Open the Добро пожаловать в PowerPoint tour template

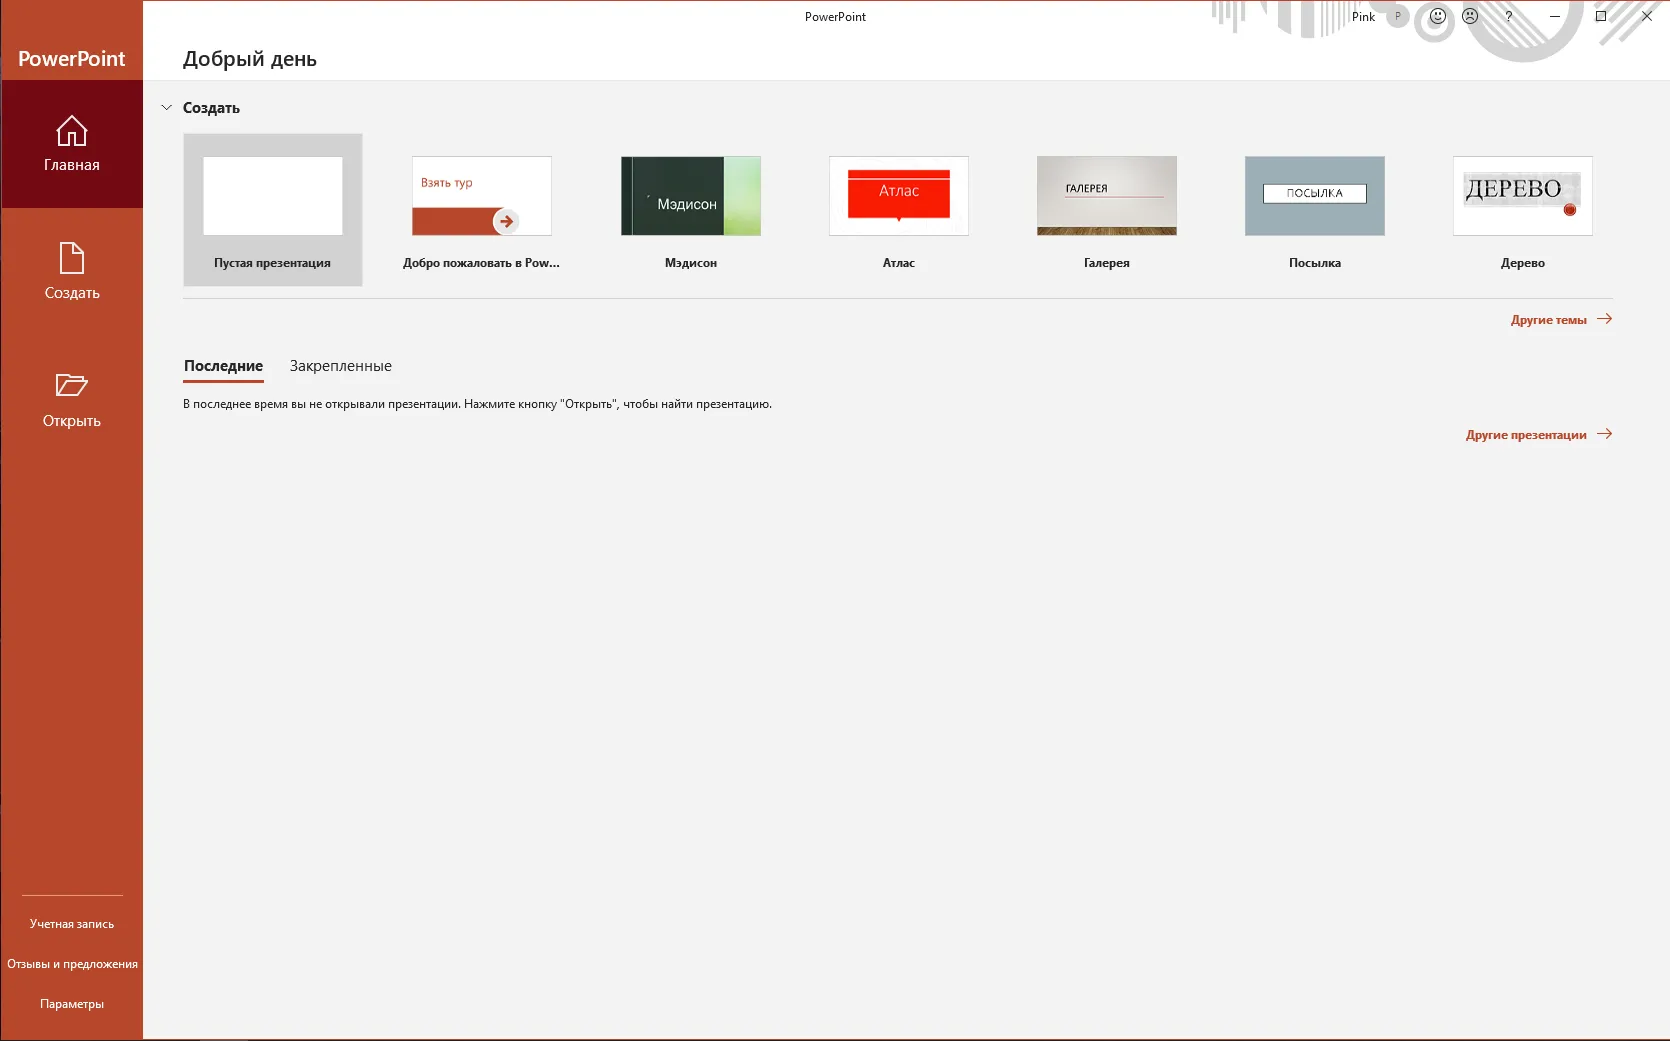481,210
